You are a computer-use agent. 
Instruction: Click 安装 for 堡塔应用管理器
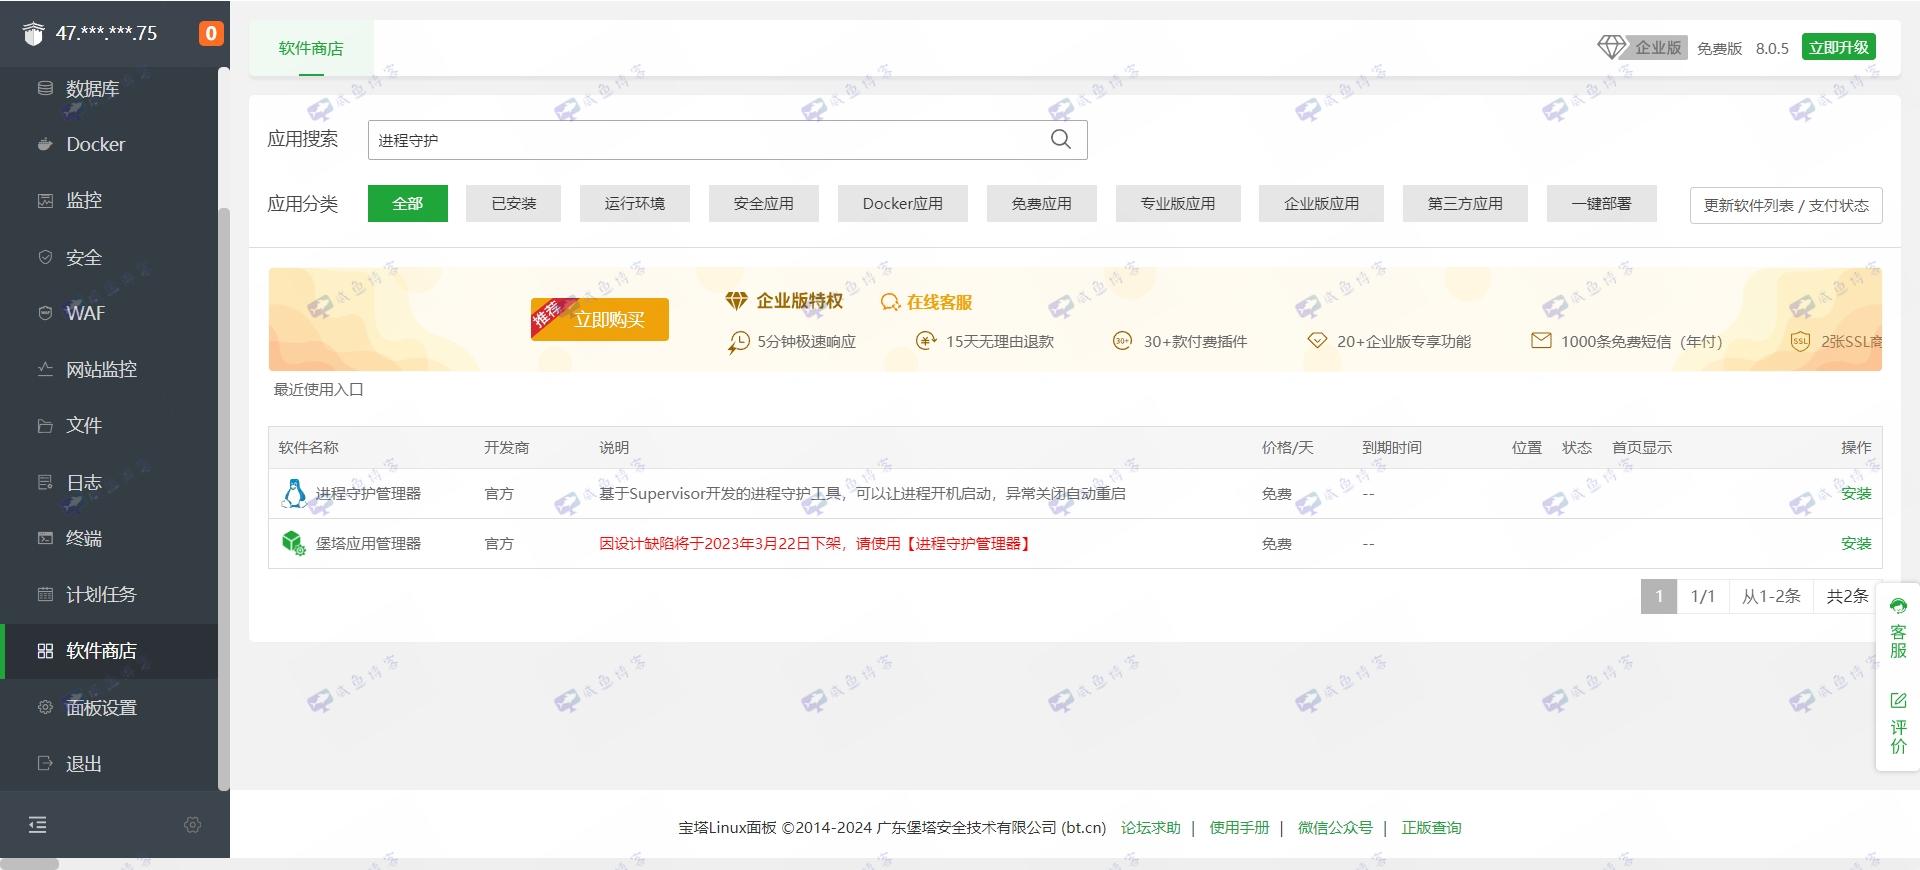pos(1856,543)
